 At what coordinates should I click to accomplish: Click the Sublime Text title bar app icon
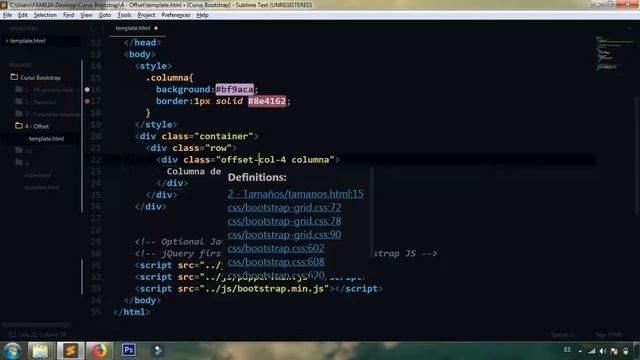click(x=4, y=5)
